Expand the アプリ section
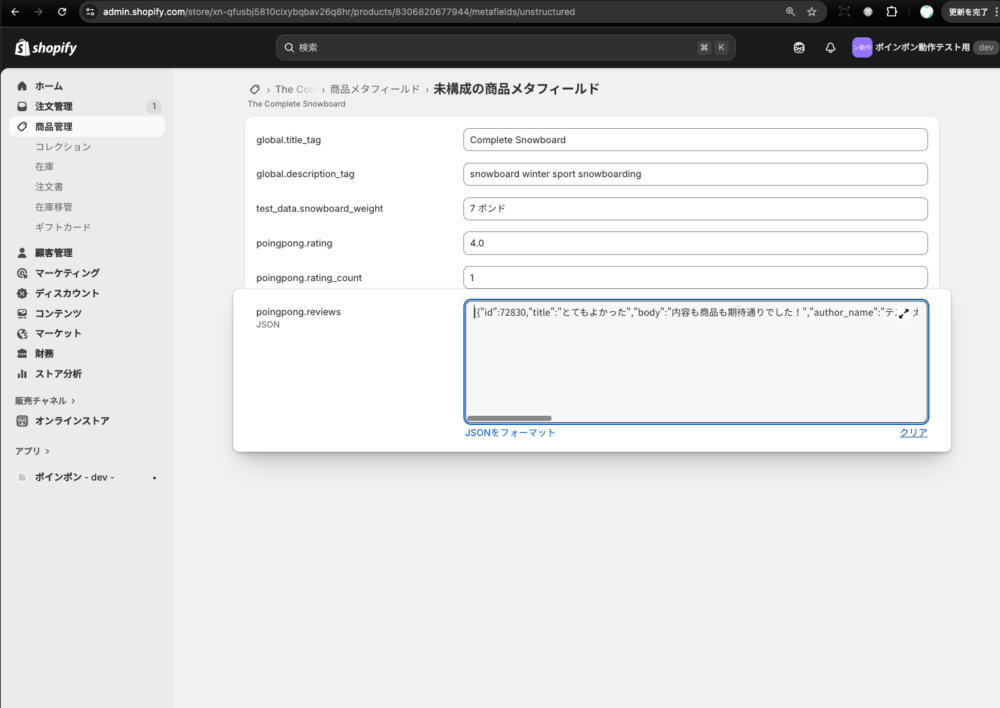The width and height of the screenshot is (1000, 708). click(32, 451)
